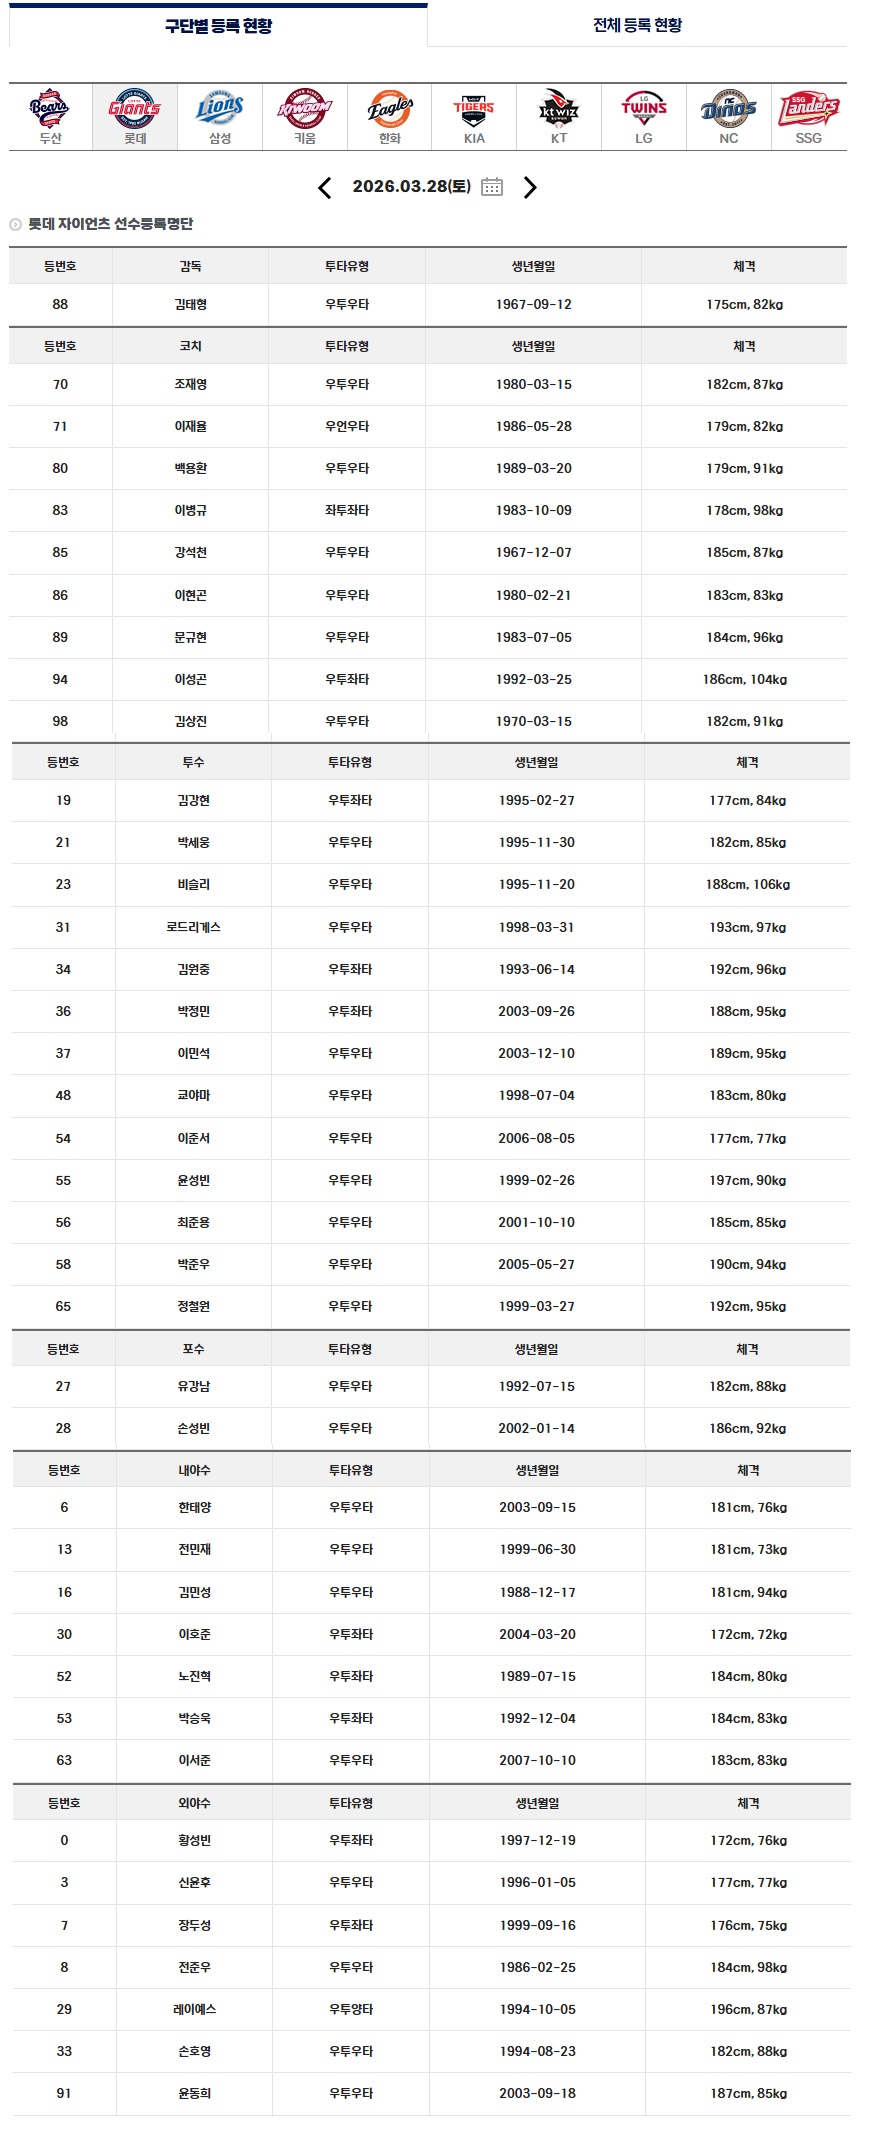Select the Lotte Giants team logo
Screen dimensions: 876x2132
(x=135, y=108)
